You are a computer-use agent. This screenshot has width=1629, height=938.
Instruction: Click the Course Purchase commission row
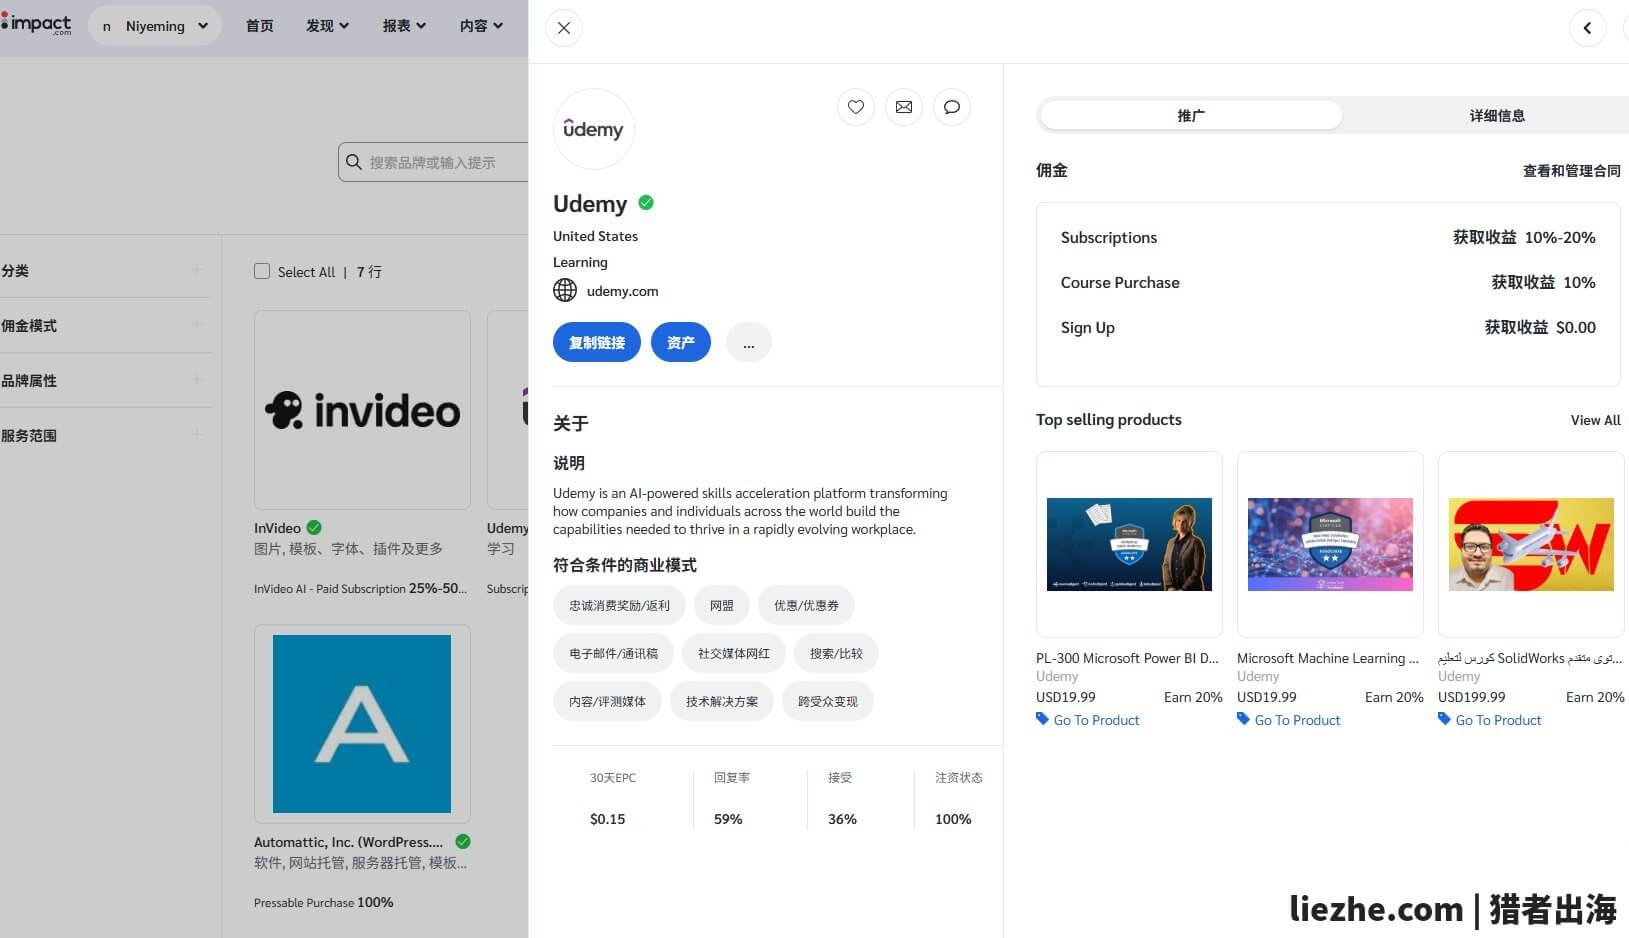pyautogui.click(x=1328, y=282)
